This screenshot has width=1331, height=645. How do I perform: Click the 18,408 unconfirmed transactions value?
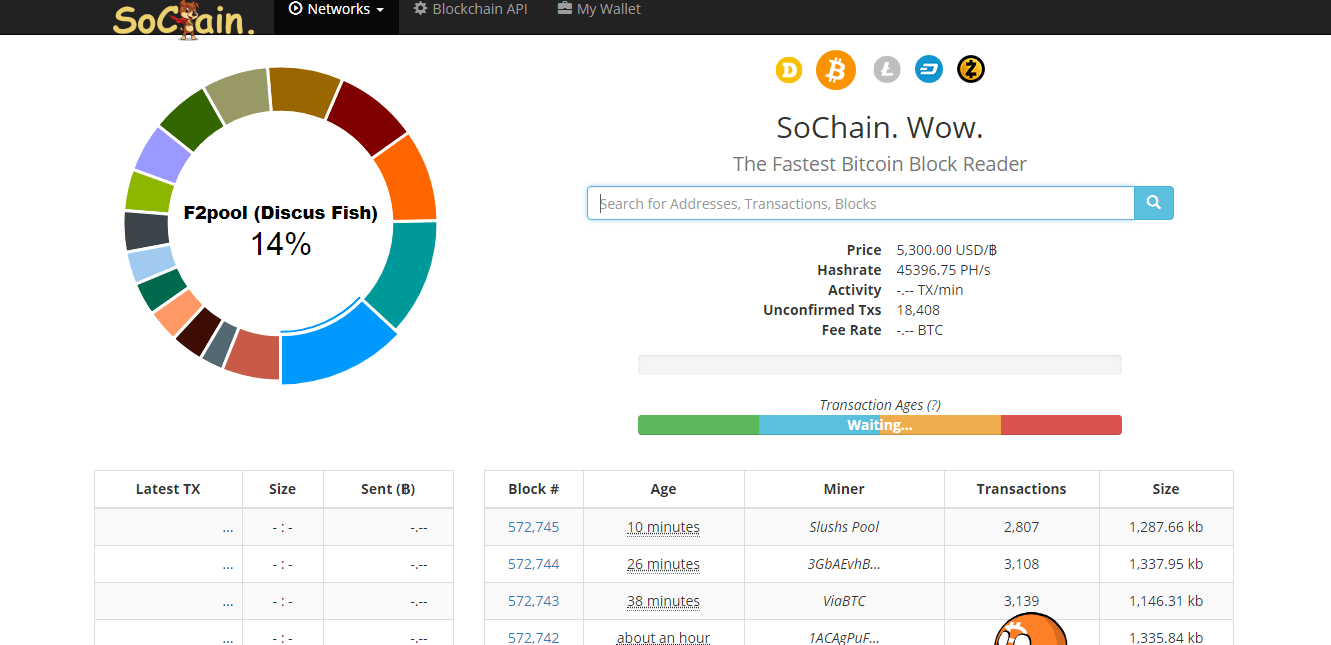tap(918, 310)
